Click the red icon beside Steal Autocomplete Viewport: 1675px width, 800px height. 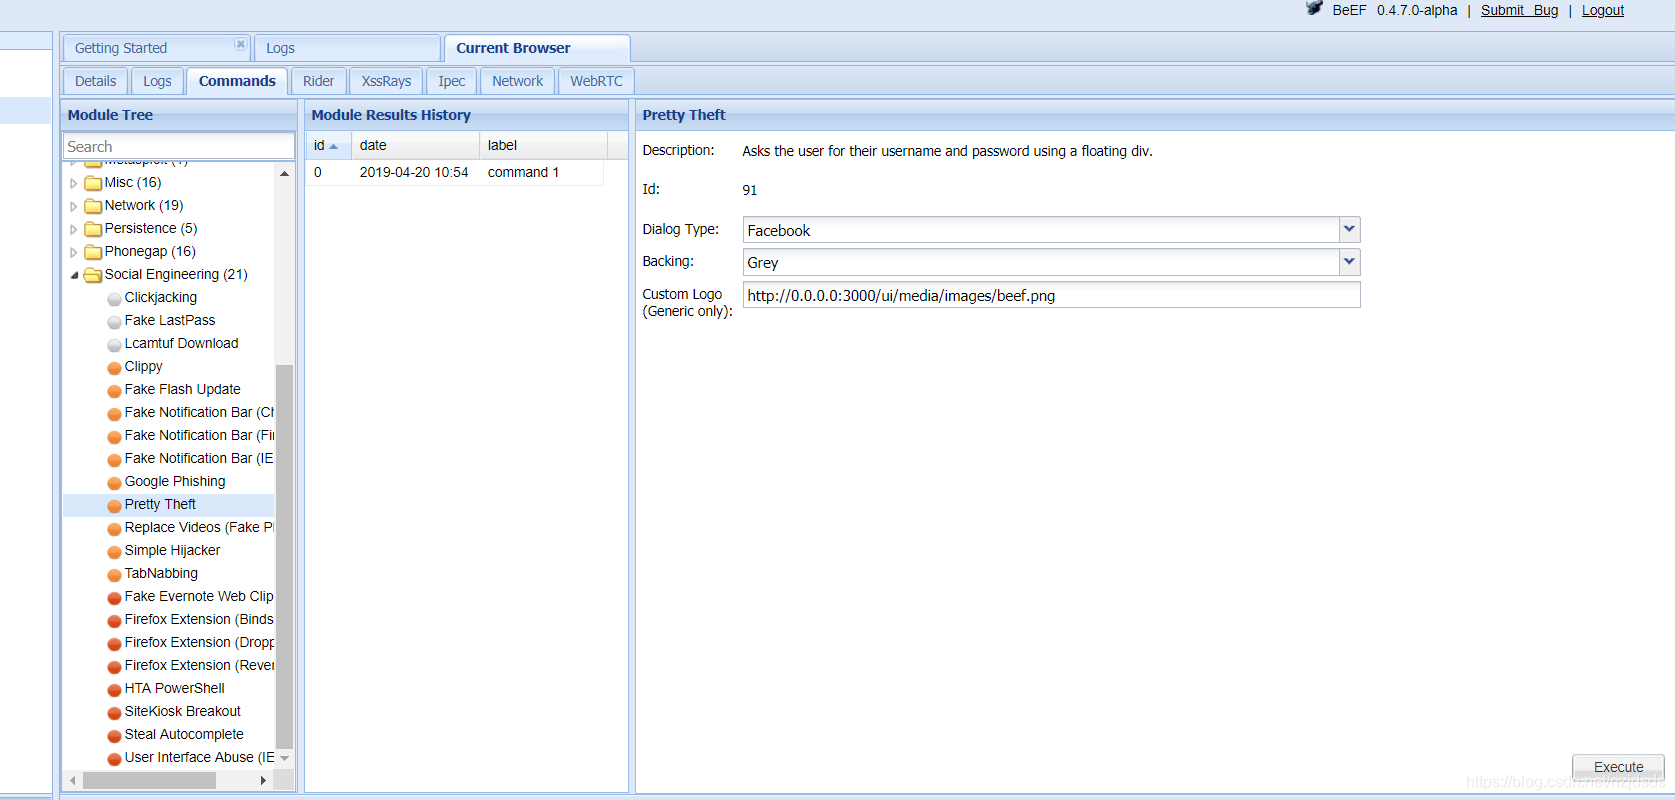[x=114, y=736]
